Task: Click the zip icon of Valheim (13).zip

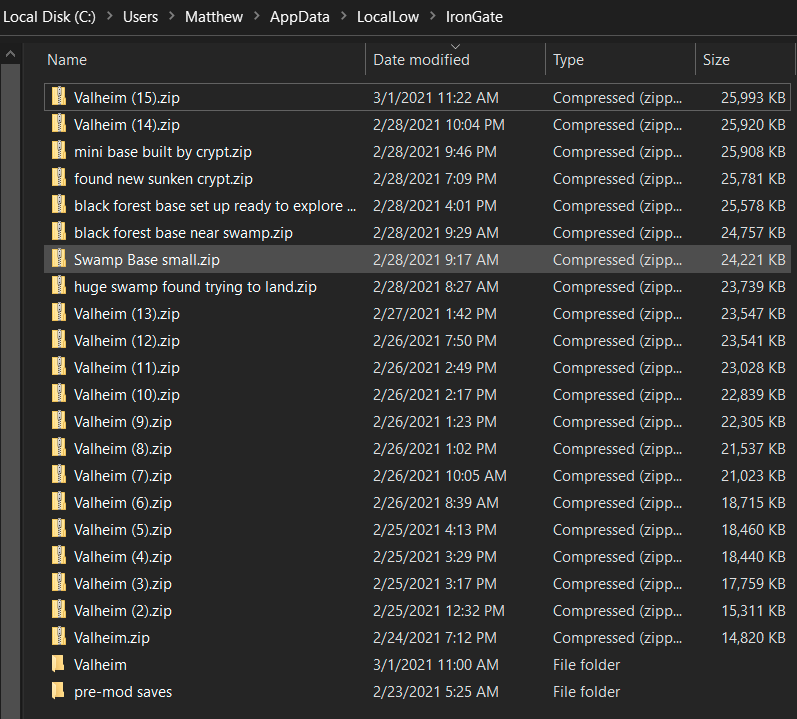Action: (59, 312)
